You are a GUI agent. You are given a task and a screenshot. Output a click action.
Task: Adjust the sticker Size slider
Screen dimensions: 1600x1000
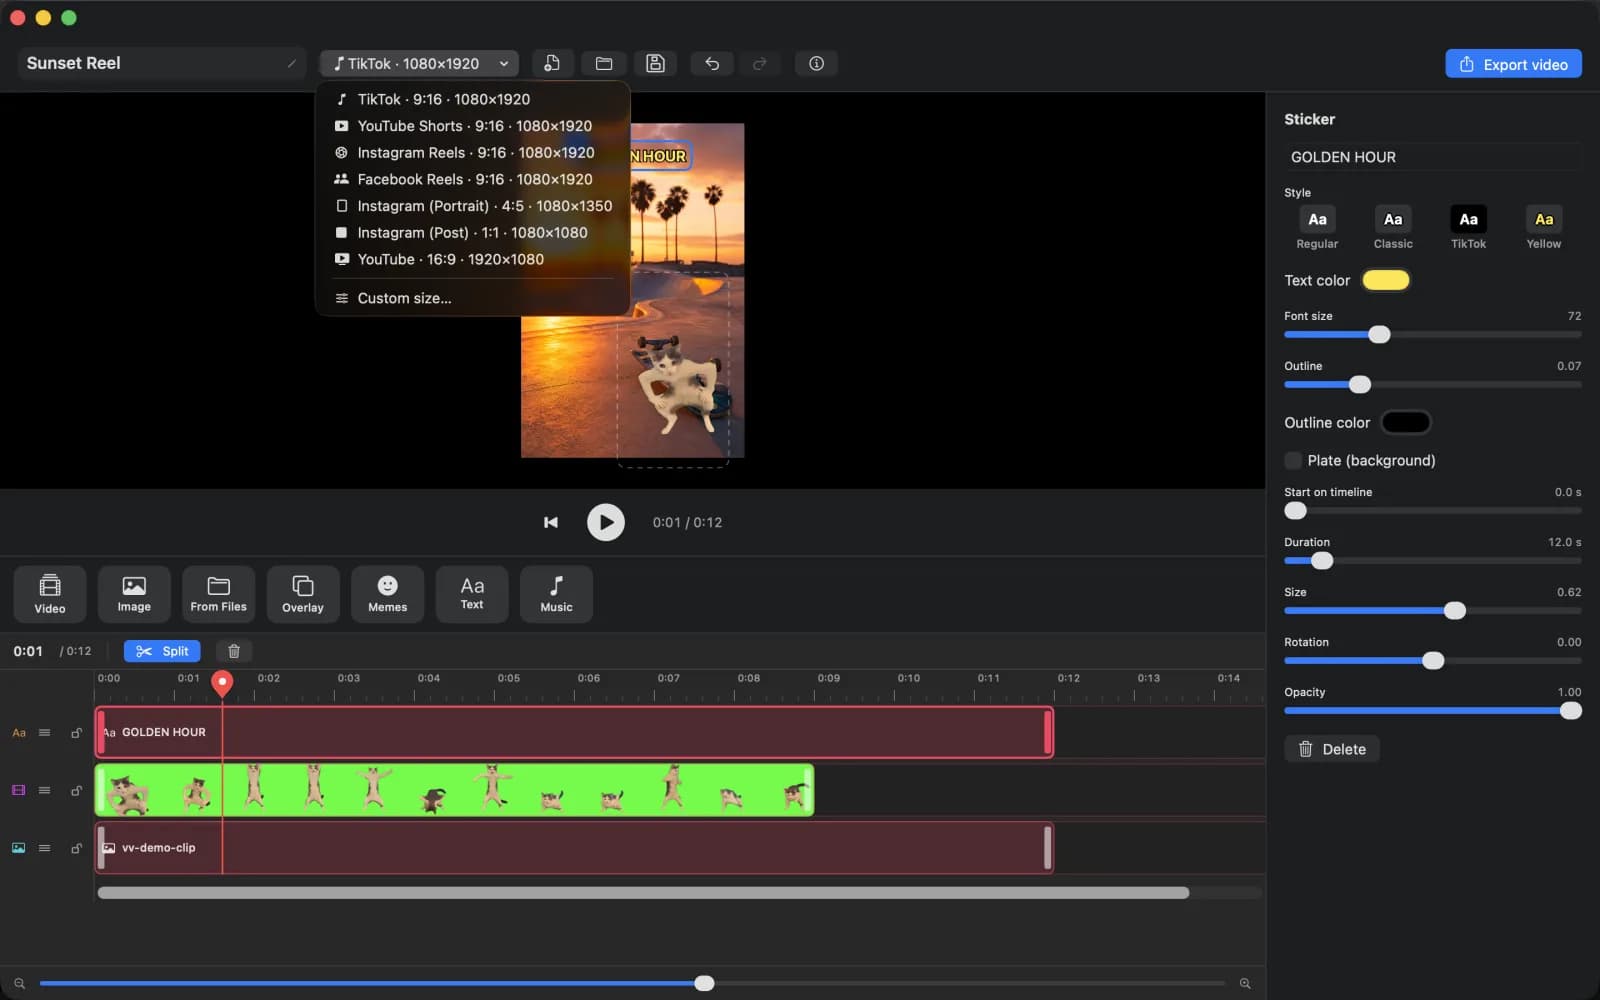[x=1455, y=610]
